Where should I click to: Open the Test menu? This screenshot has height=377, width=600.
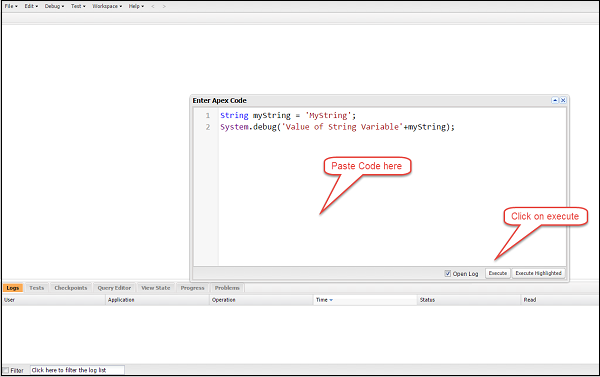pos(78,6)
